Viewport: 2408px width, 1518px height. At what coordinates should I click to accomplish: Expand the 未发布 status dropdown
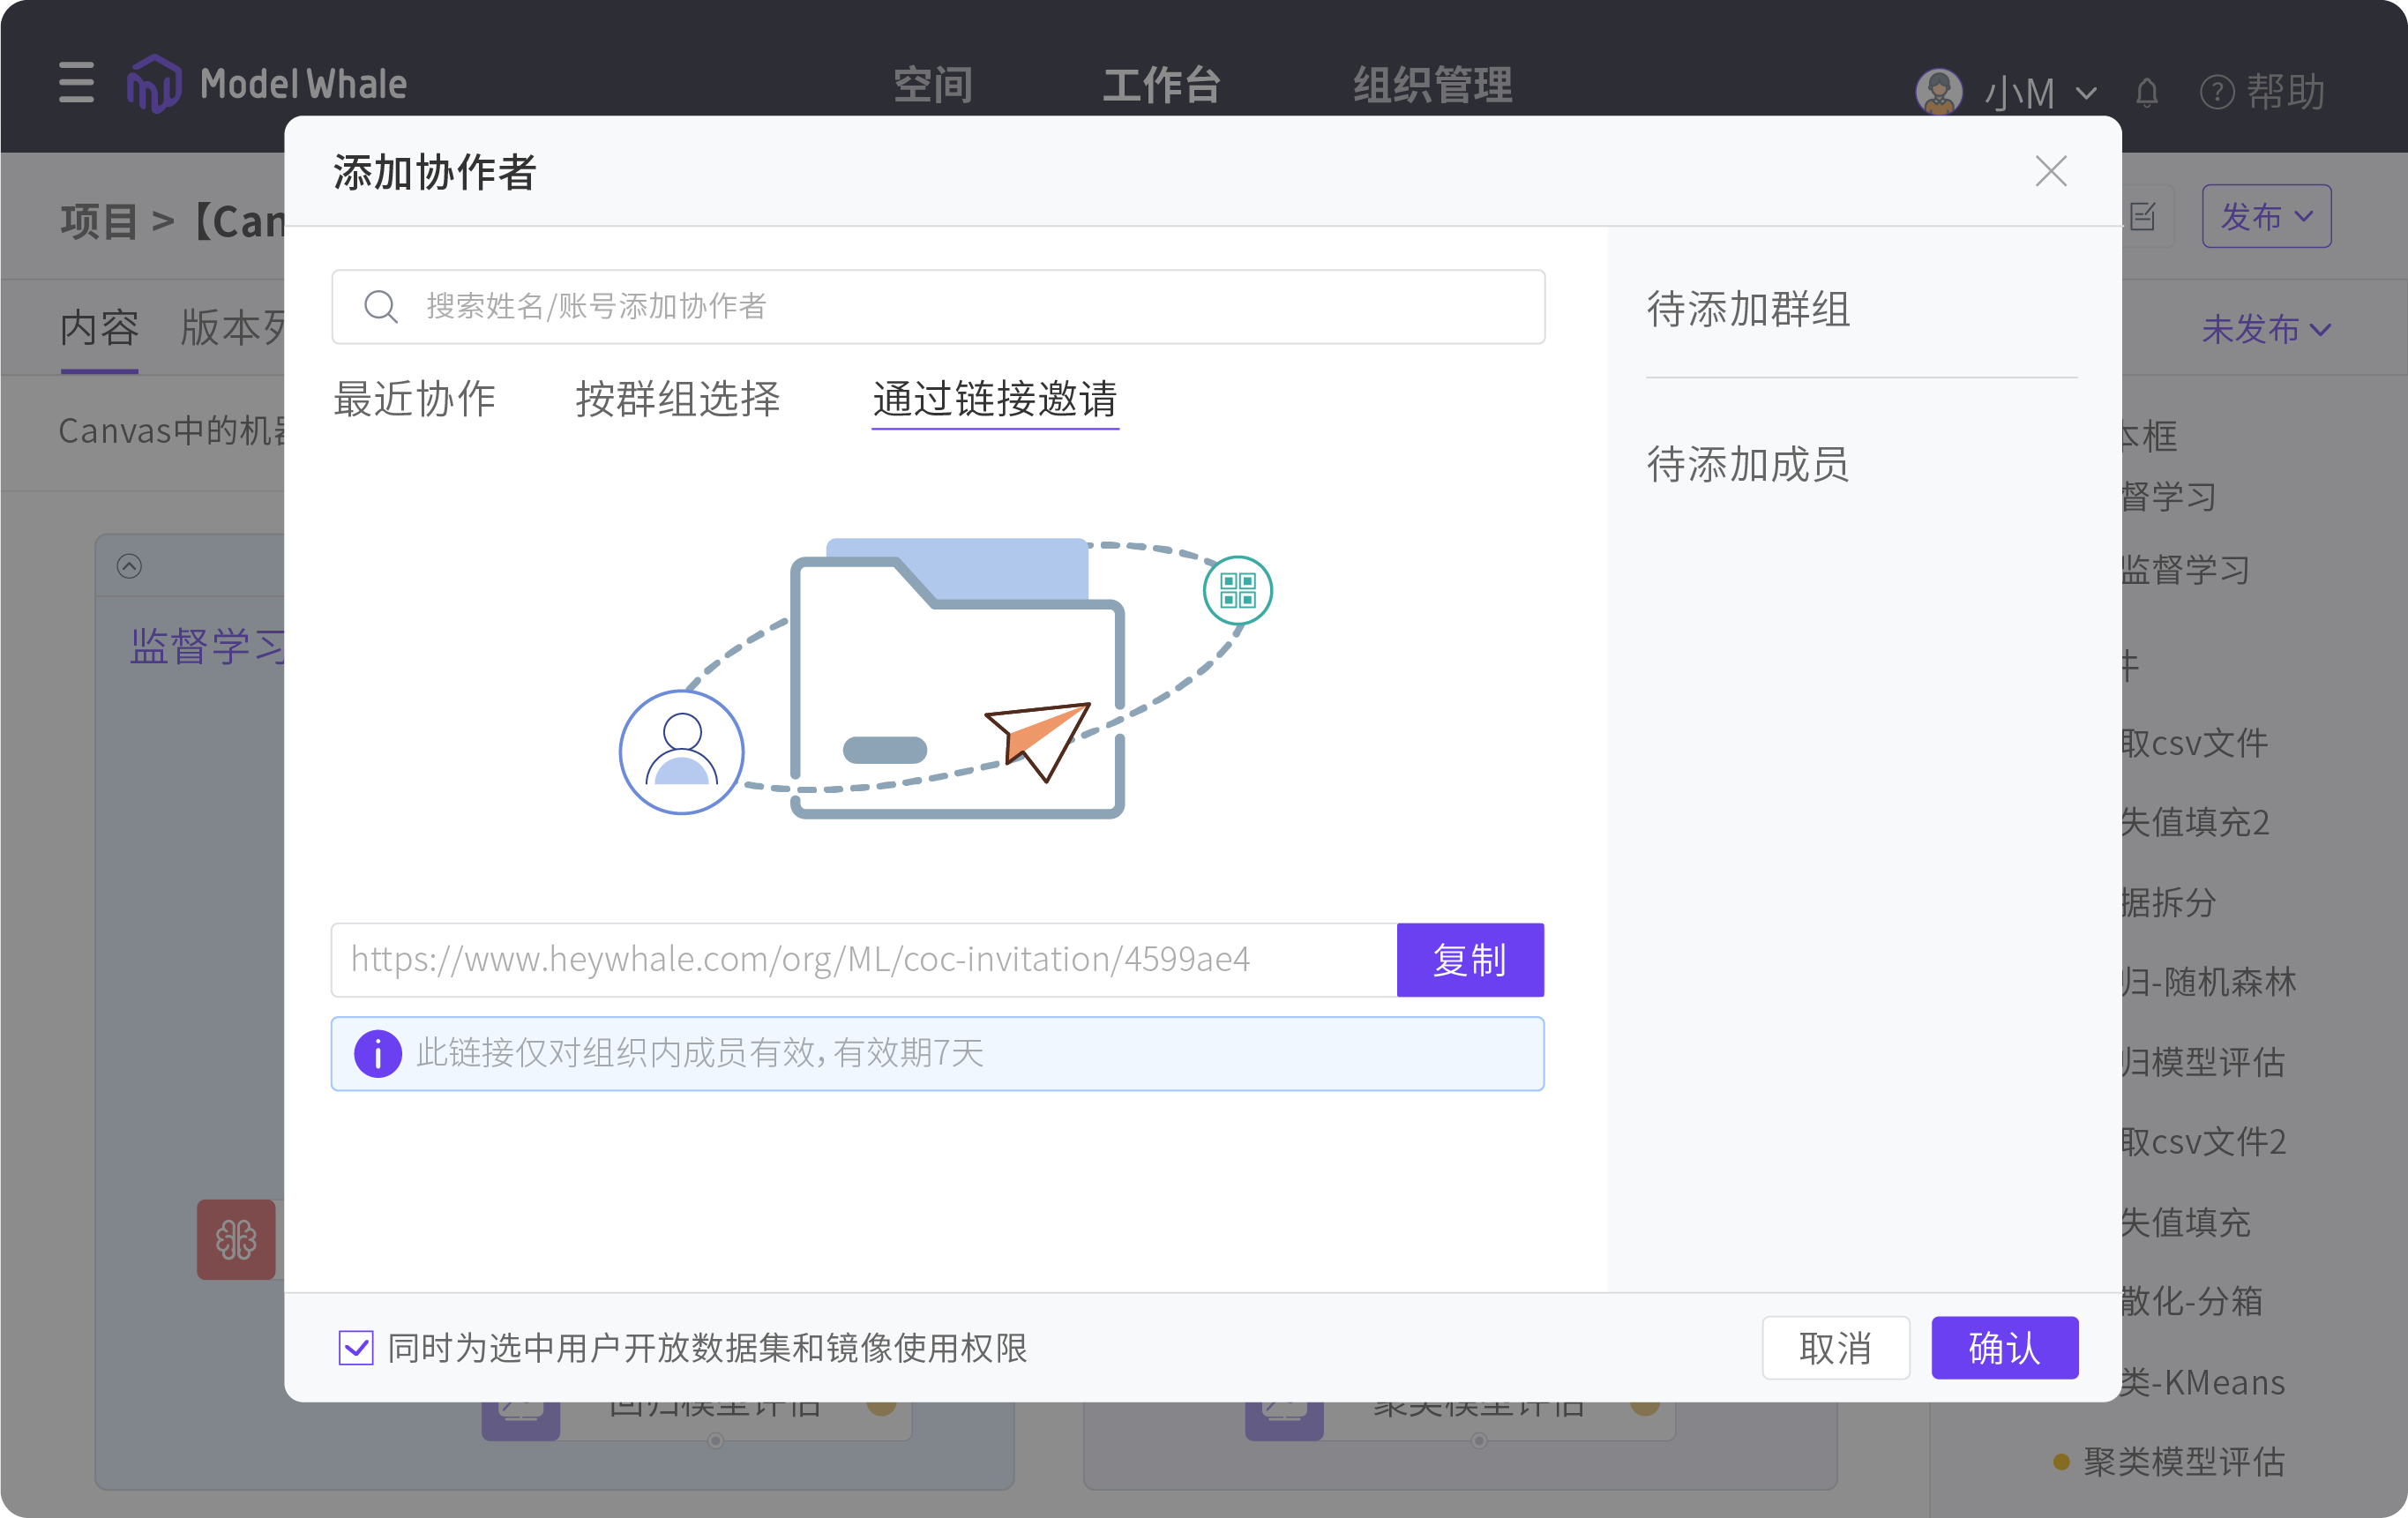pyautogui.click(x=2265, y=329)
